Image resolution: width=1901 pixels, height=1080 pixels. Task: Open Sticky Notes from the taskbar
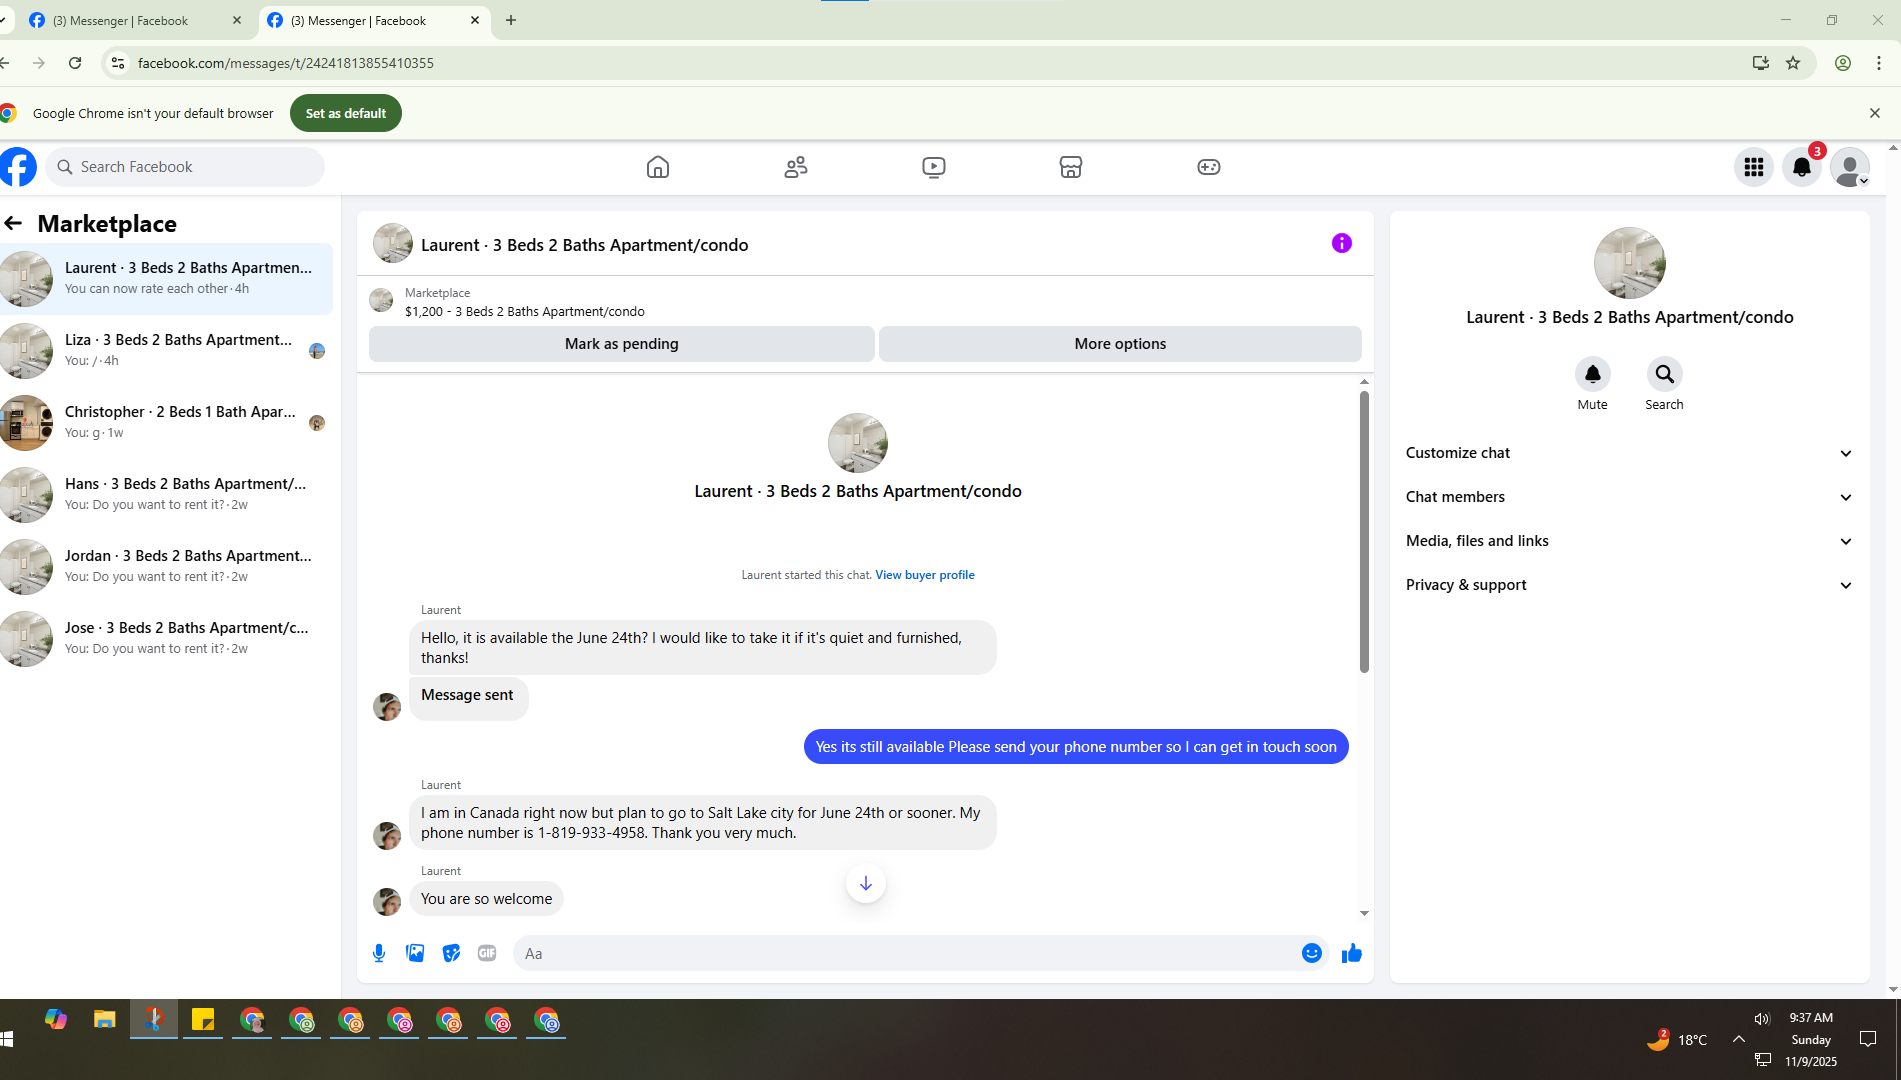203,1020
